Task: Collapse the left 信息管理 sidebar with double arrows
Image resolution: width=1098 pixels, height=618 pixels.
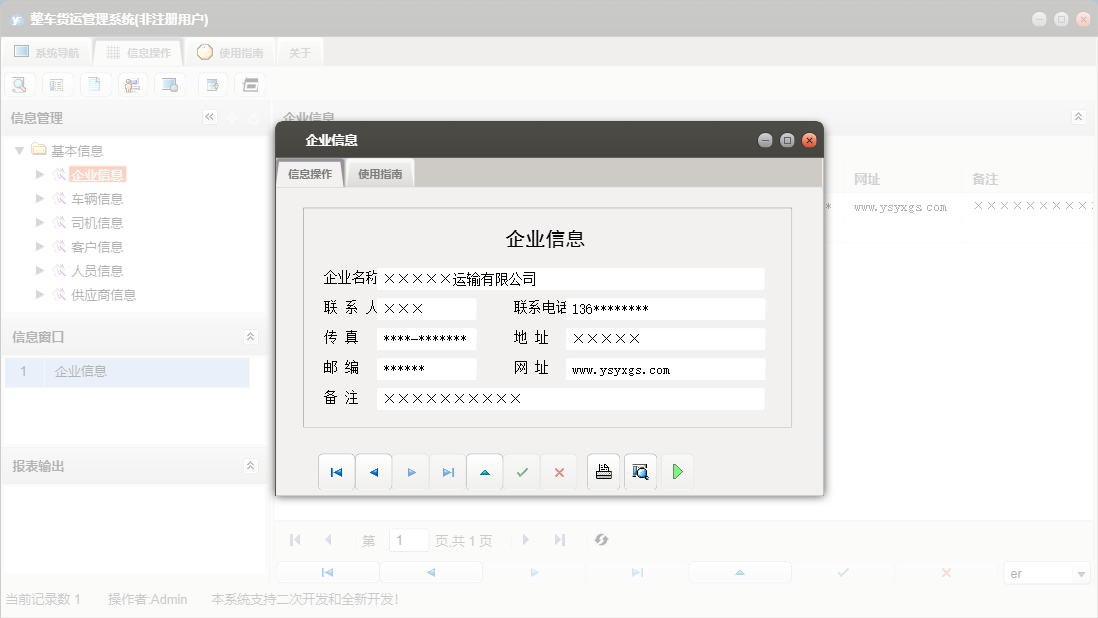Action: coord(210,117)
